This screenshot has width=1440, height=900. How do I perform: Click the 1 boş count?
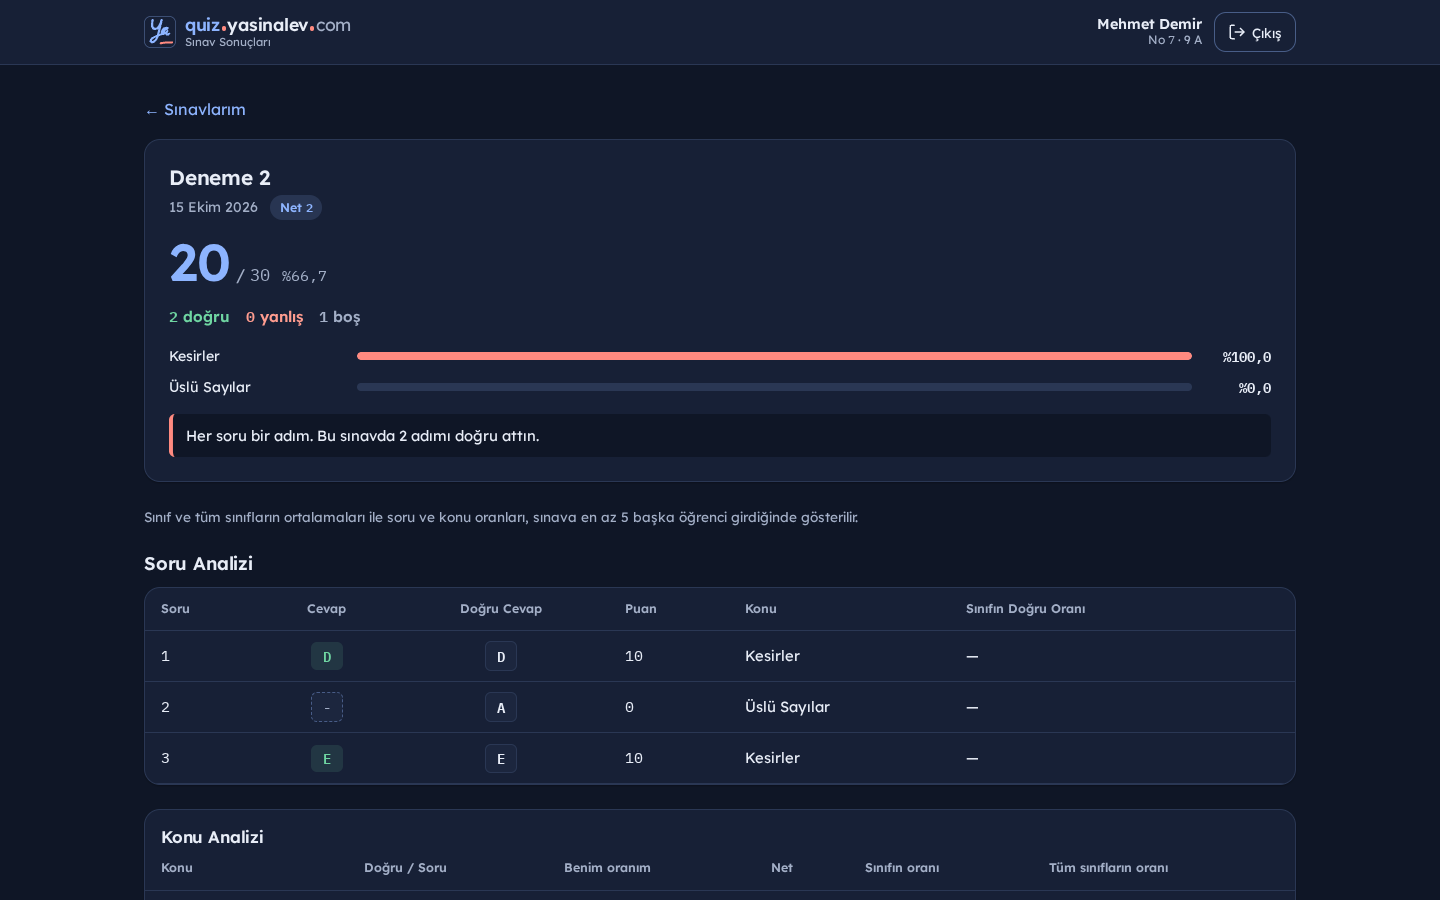pyautogui.click(x=340, y=317)
